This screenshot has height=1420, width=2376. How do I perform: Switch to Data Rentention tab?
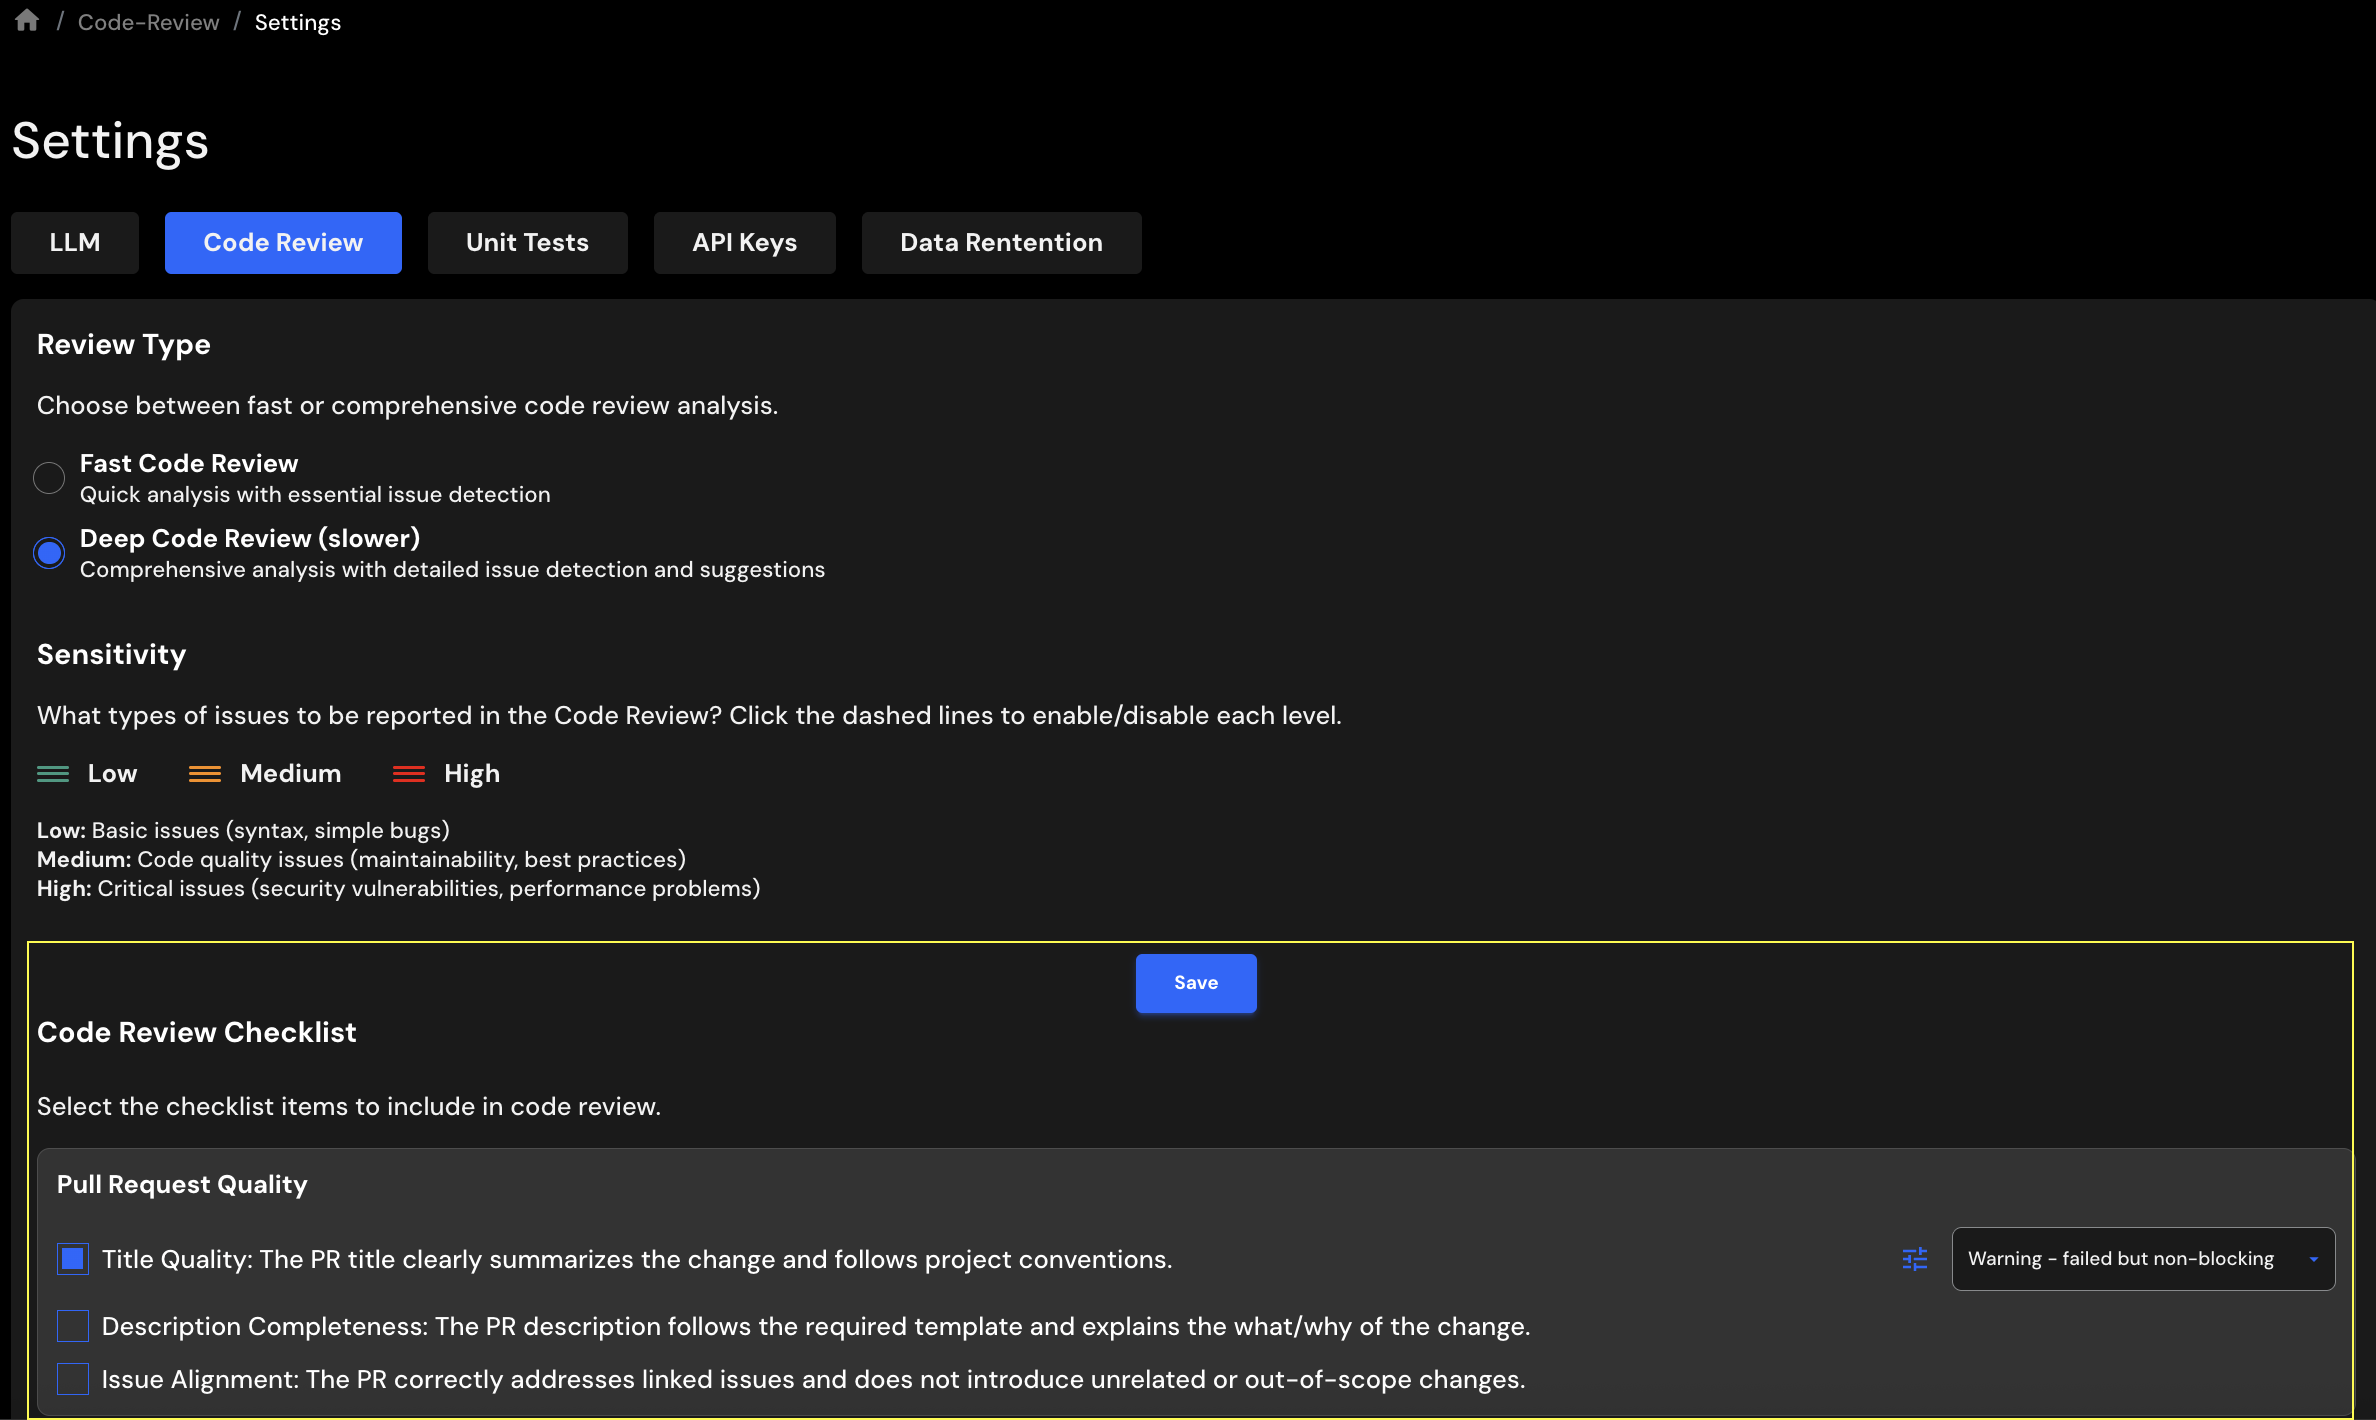(x=1001, y=243)
